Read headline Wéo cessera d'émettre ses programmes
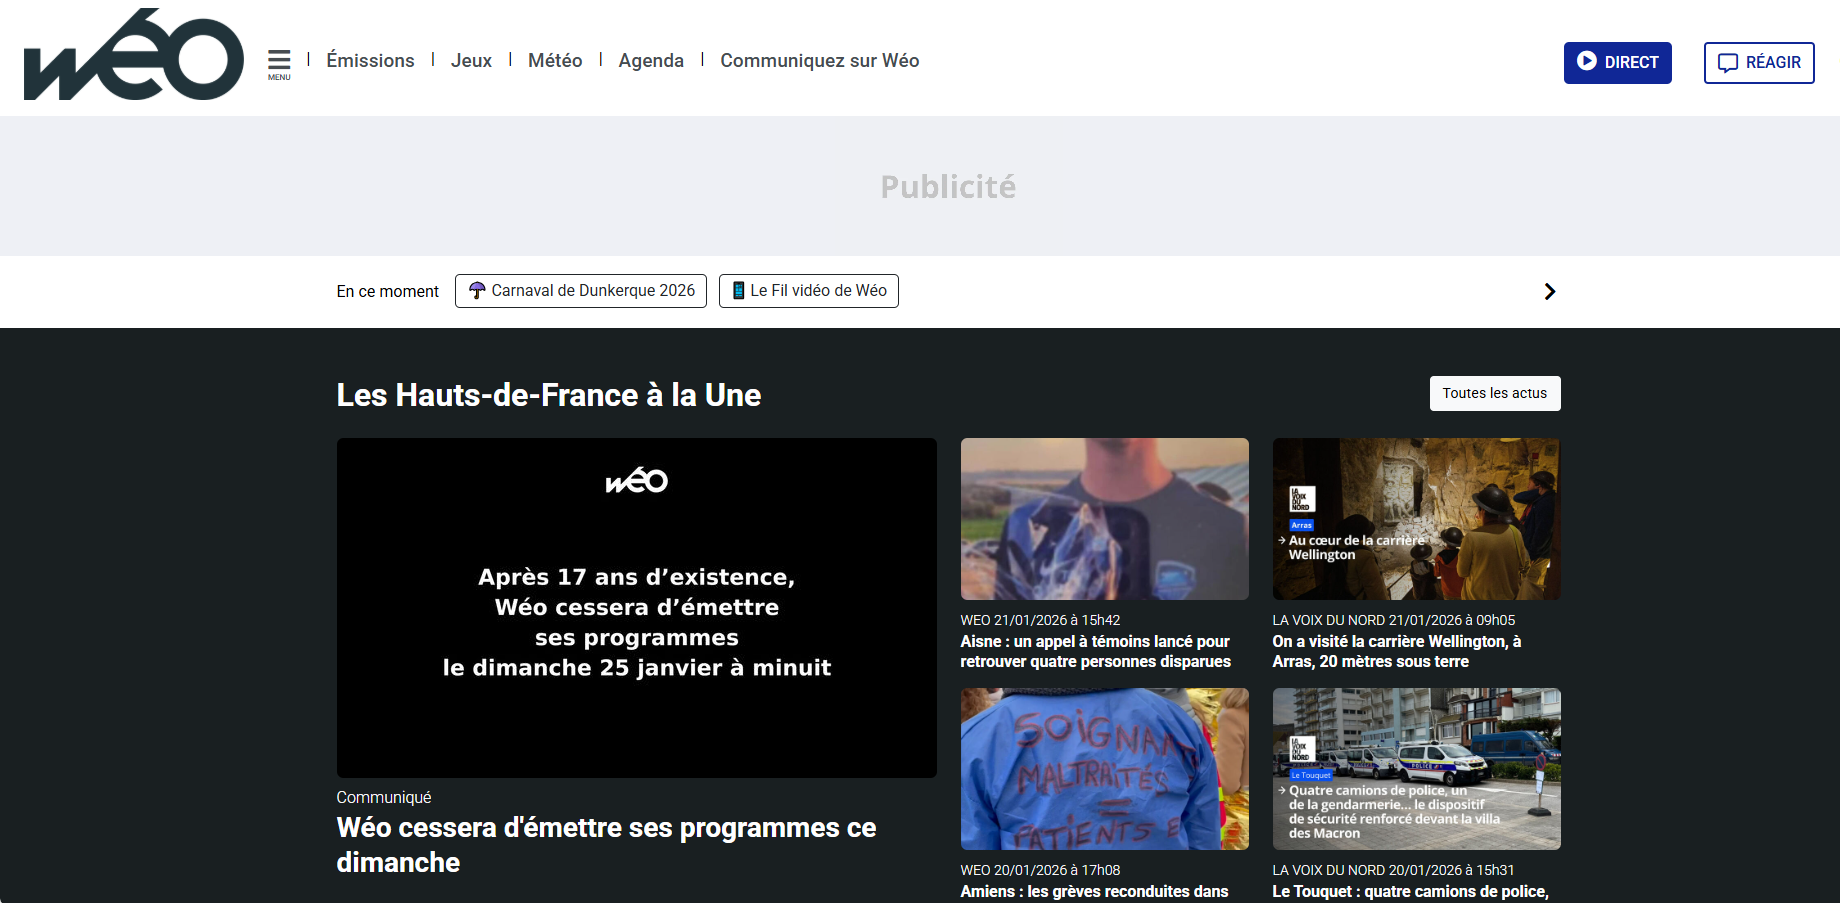Viewport: 1840px width, 903px height. 606,844
